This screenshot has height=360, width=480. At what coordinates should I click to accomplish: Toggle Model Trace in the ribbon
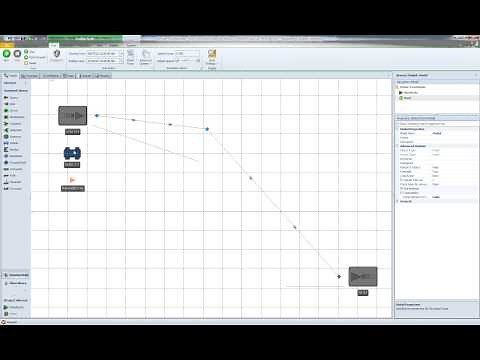point(130,57)
